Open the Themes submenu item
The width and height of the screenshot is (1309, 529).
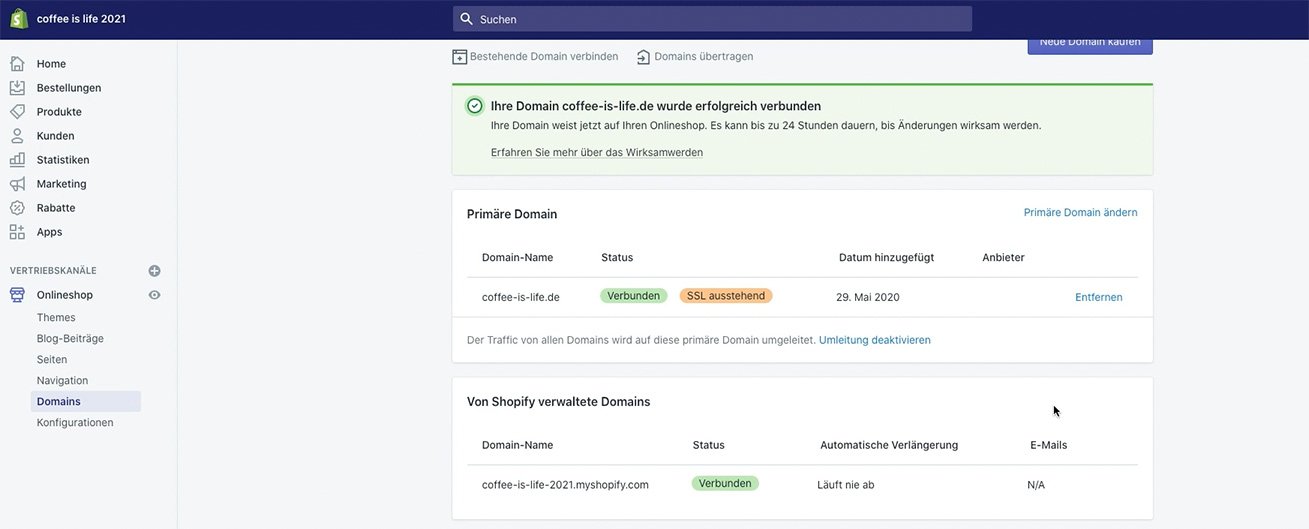pos(56,318)
